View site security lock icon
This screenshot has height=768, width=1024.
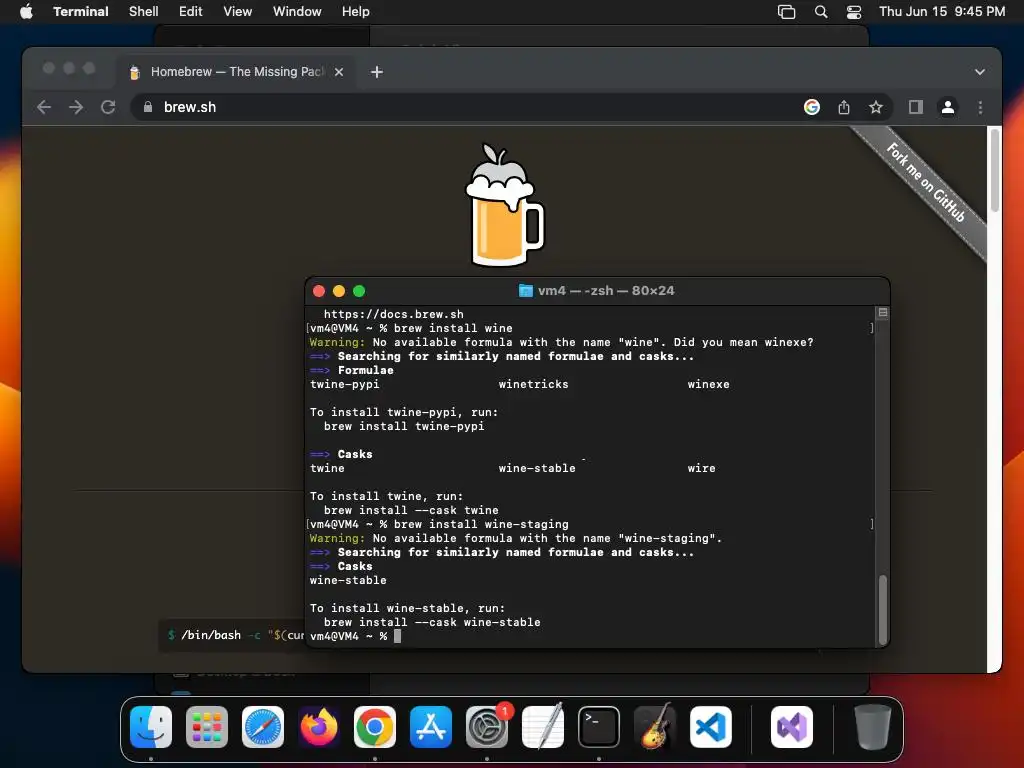coord(148,107)
